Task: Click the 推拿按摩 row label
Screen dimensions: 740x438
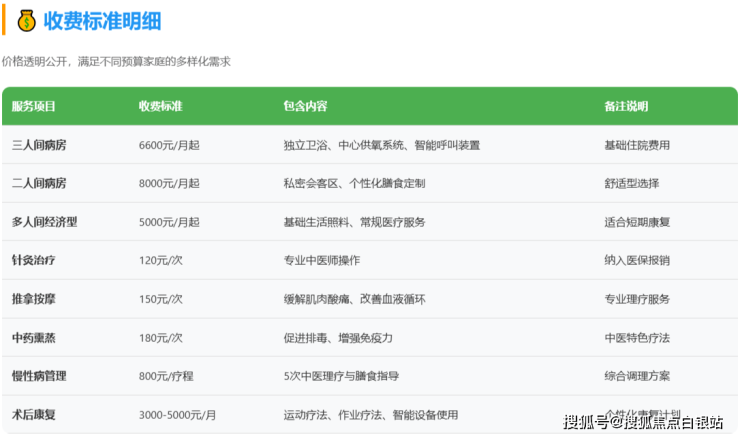Action: pos(34,299)
